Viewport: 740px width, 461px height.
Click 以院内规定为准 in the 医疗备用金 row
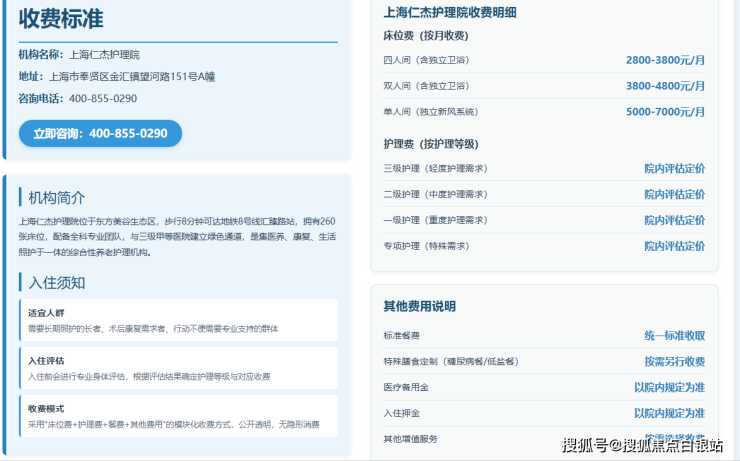click(x=670, y=388)
